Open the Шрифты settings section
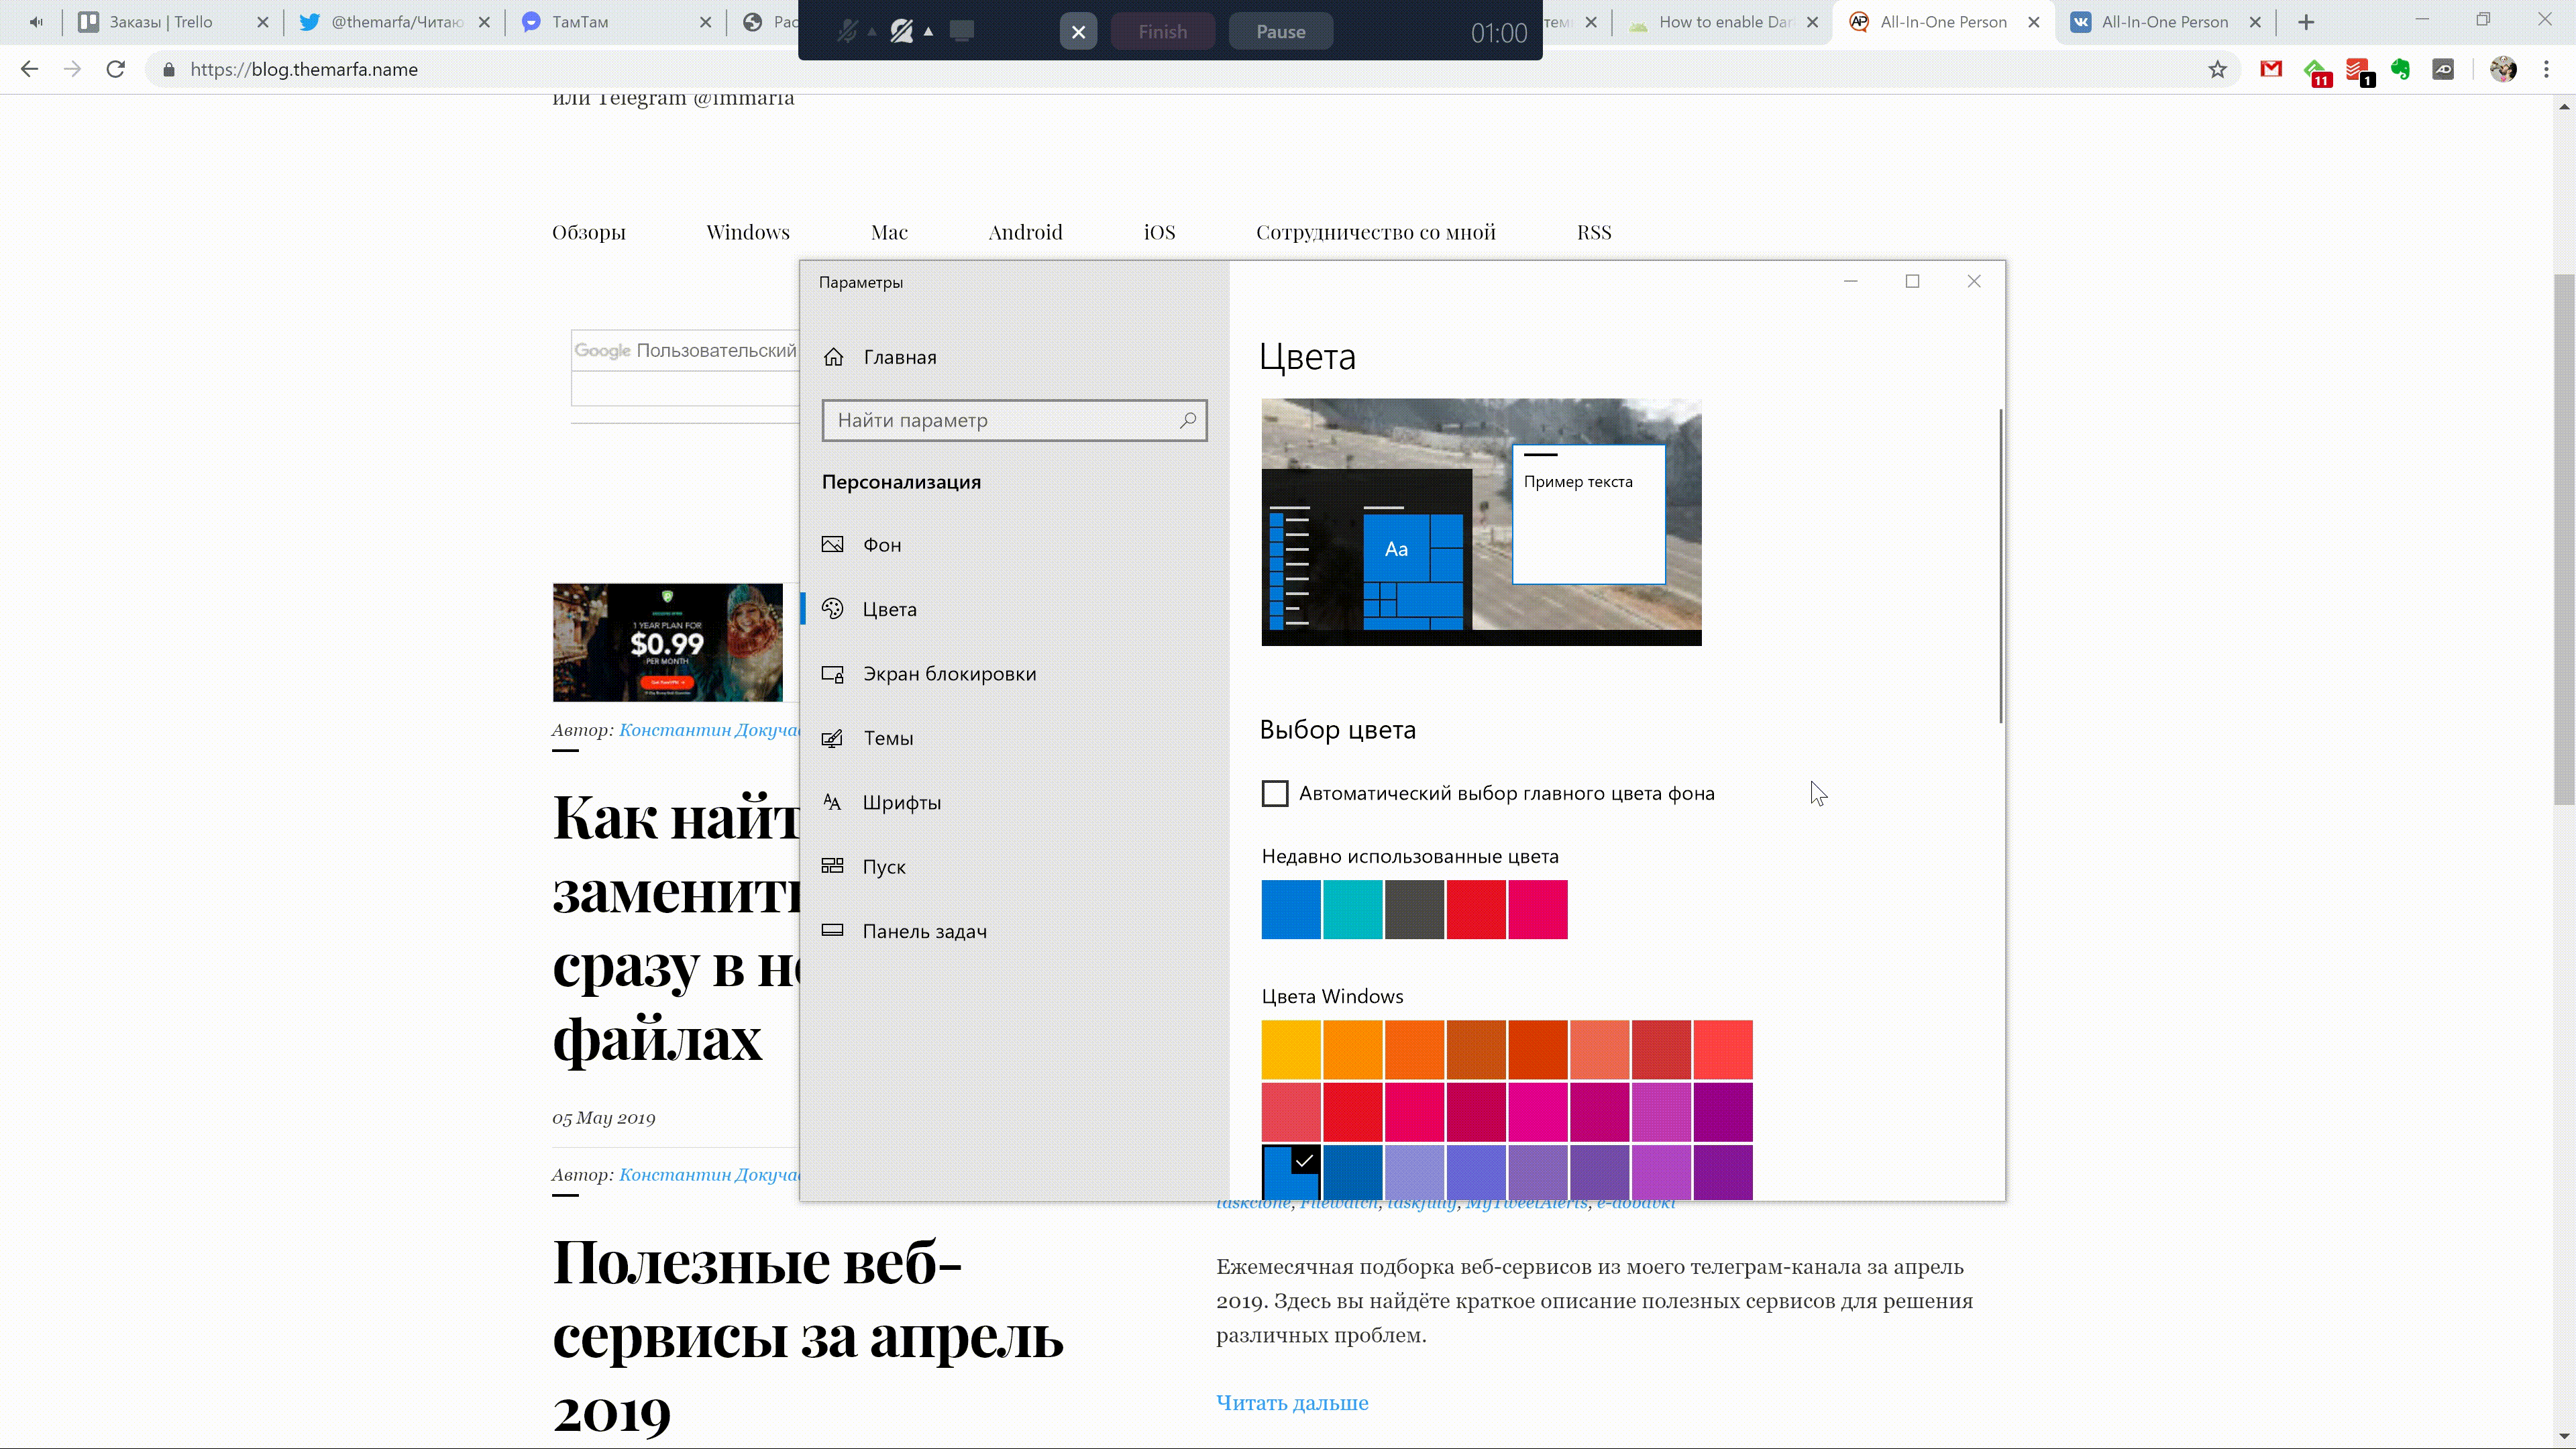Image resolution: width=2576 pixels, height=1449 pixels. pyautogui.click(x=901, y=802)
